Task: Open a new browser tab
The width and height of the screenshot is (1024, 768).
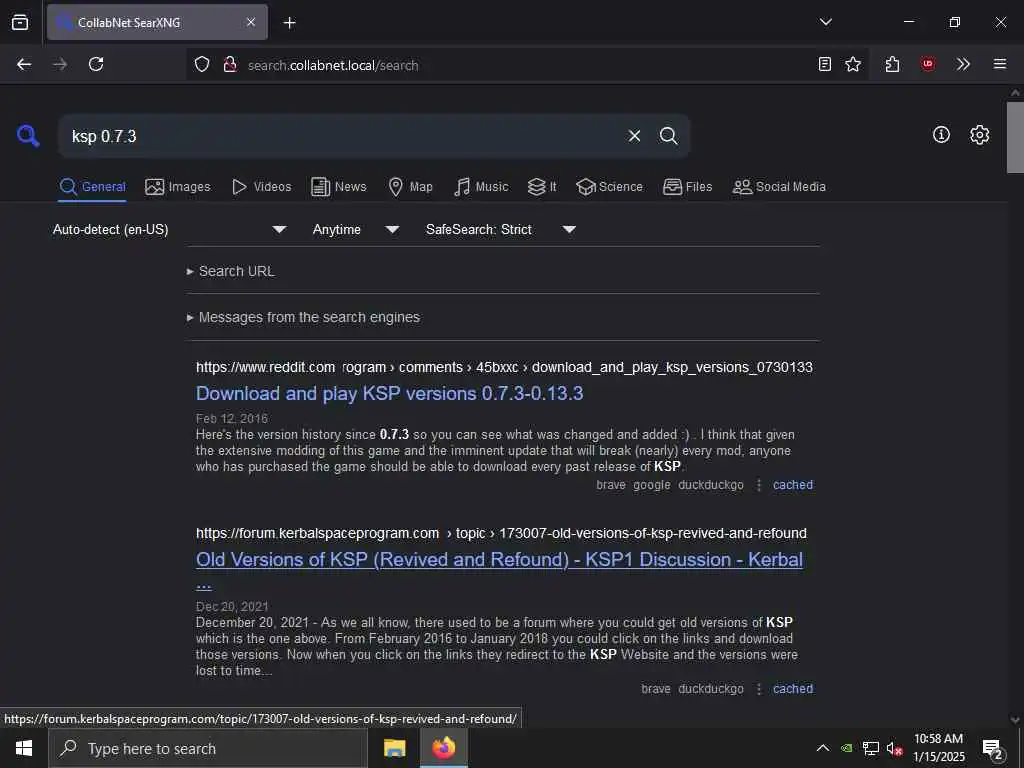Action: [289, 23]
